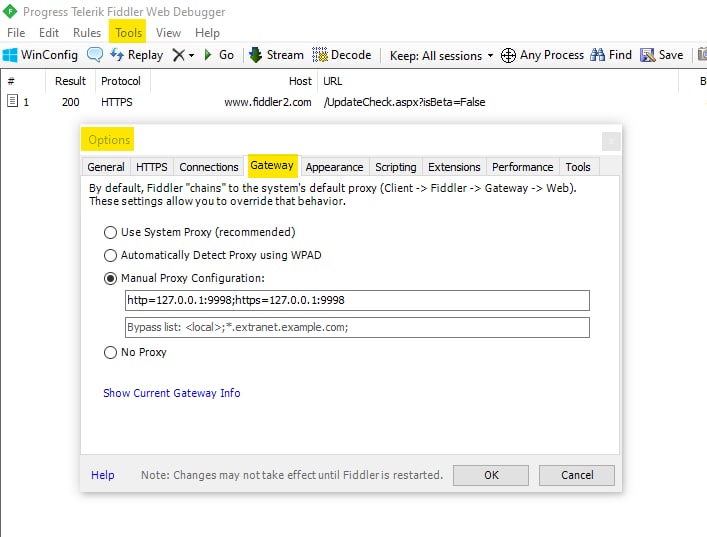
Task: Open Keep: All sessions dropdown
Action: click(x=441, y=55)
